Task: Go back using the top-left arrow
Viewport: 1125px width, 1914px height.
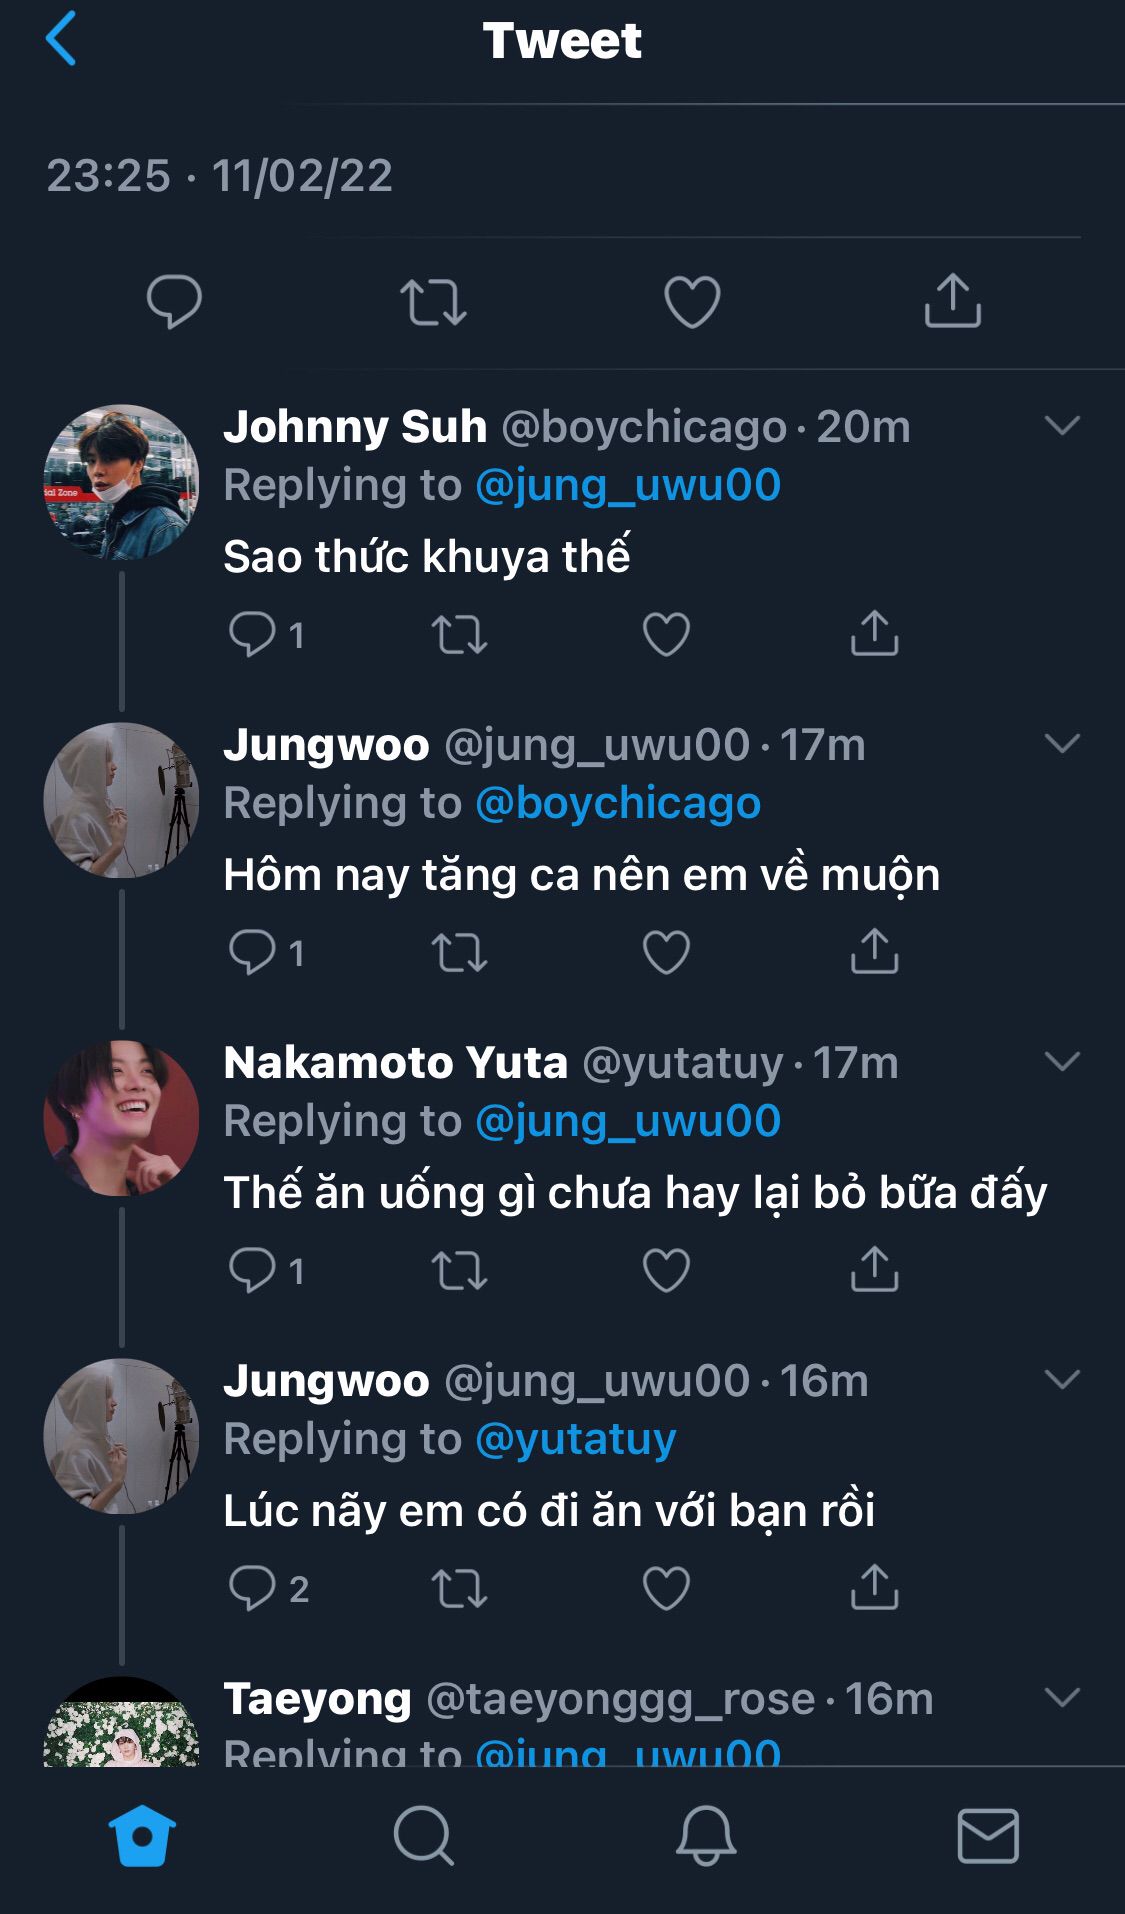Action: (61, 39)
